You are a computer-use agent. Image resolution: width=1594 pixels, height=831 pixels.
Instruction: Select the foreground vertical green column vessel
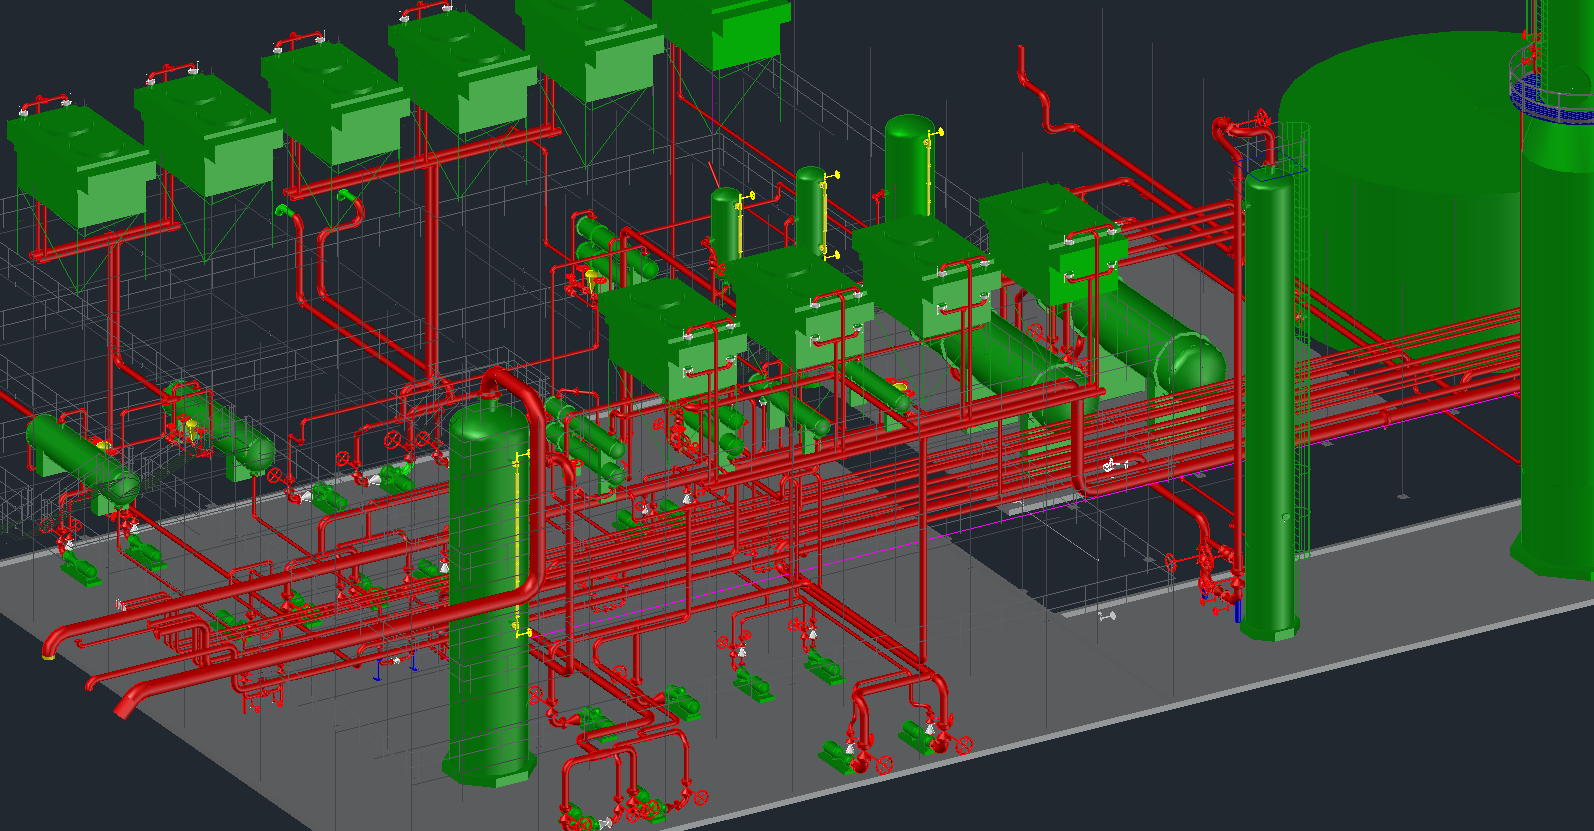pyautogui.click(x=489, y=590)
